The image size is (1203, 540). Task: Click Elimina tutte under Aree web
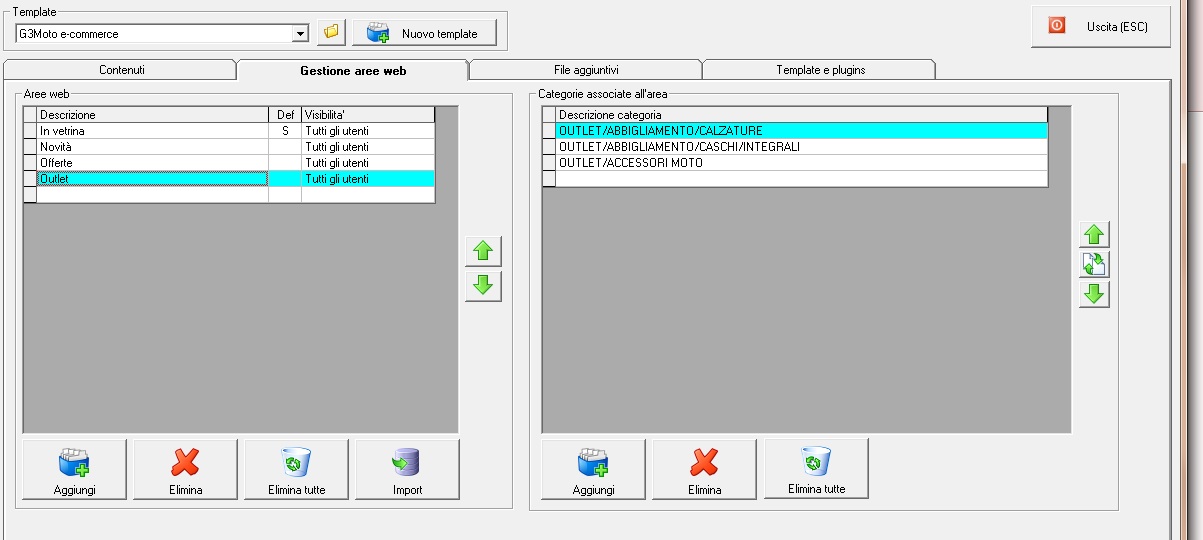click(x=296, y=469)
